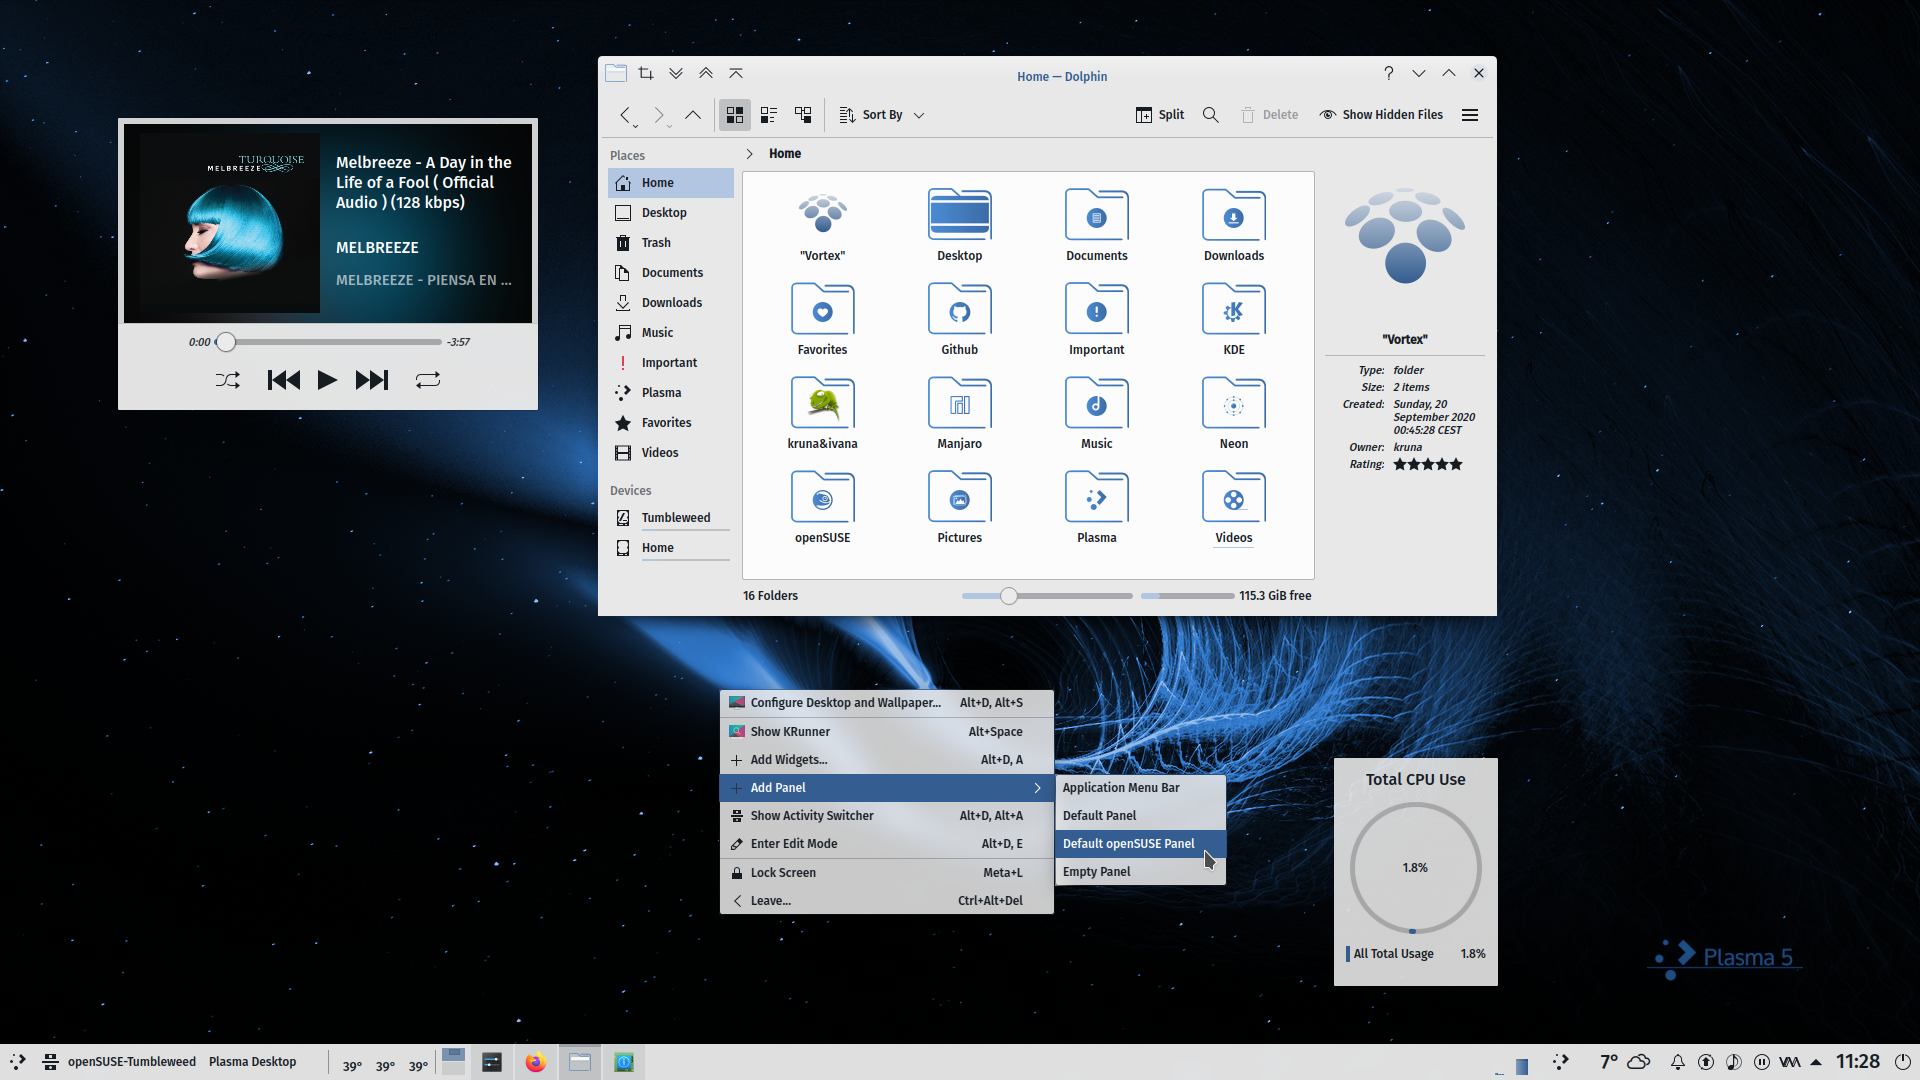The width and height of the screenshot is (1920, 1080).
Task: Skip to next track
Action: (x=372, y=380)
